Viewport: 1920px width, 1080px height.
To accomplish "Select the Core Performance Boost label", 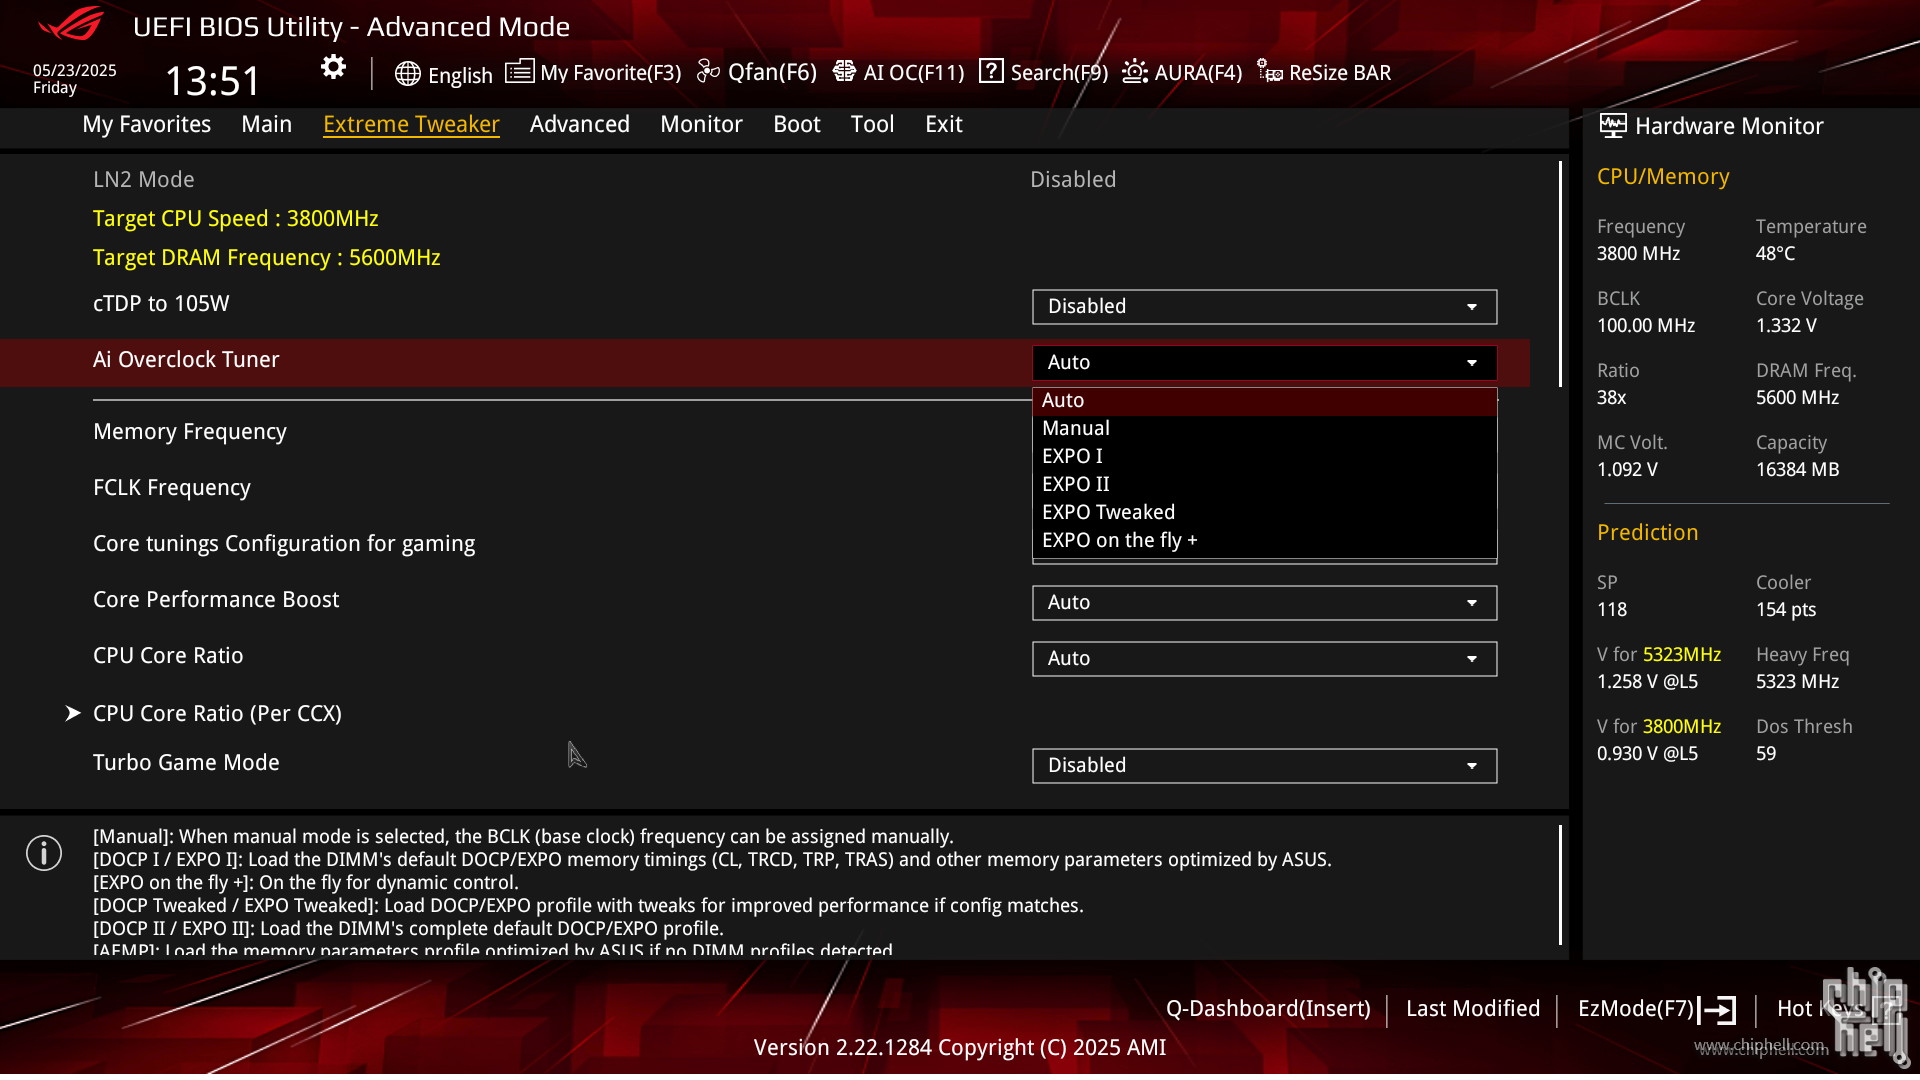I will pyautogui.click(x=216, y=600).
